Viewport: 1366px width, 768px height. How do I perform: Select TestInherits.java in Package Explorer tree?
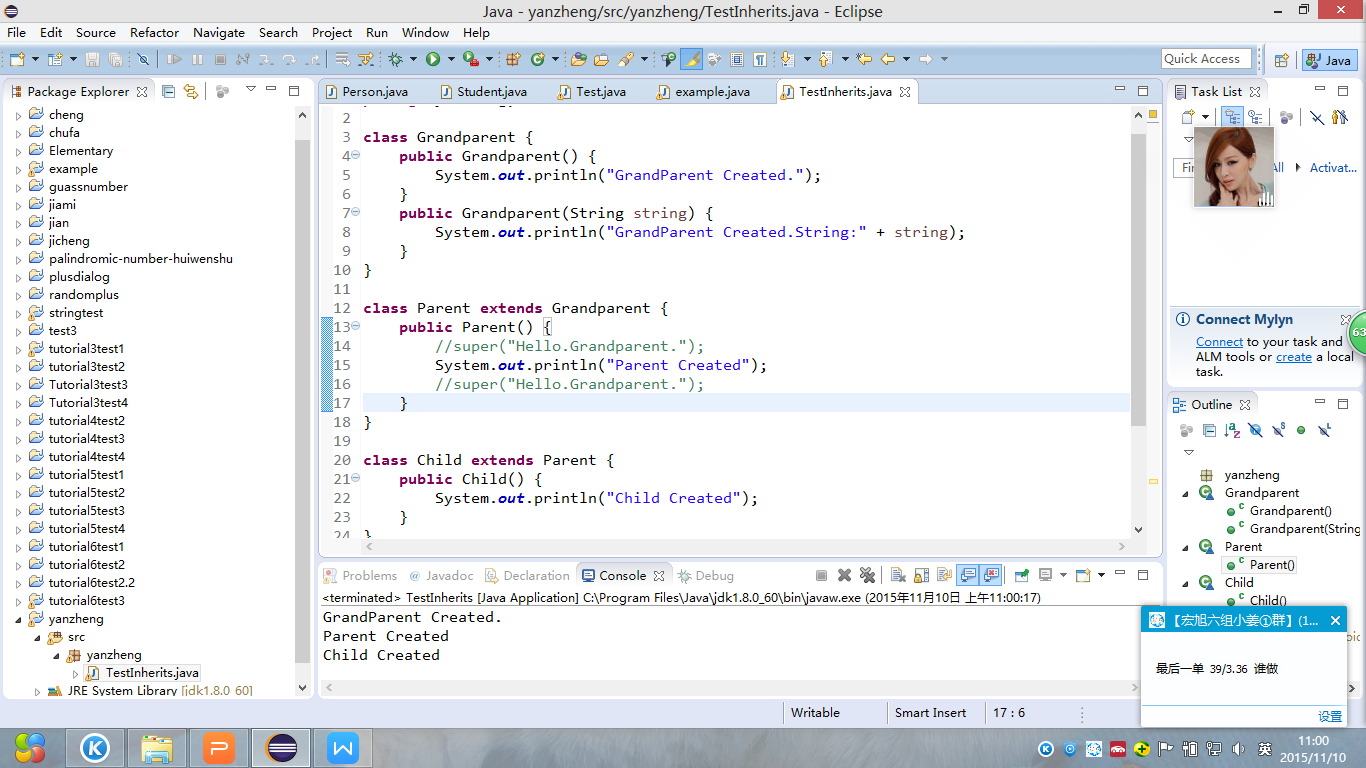coord(152,673)
